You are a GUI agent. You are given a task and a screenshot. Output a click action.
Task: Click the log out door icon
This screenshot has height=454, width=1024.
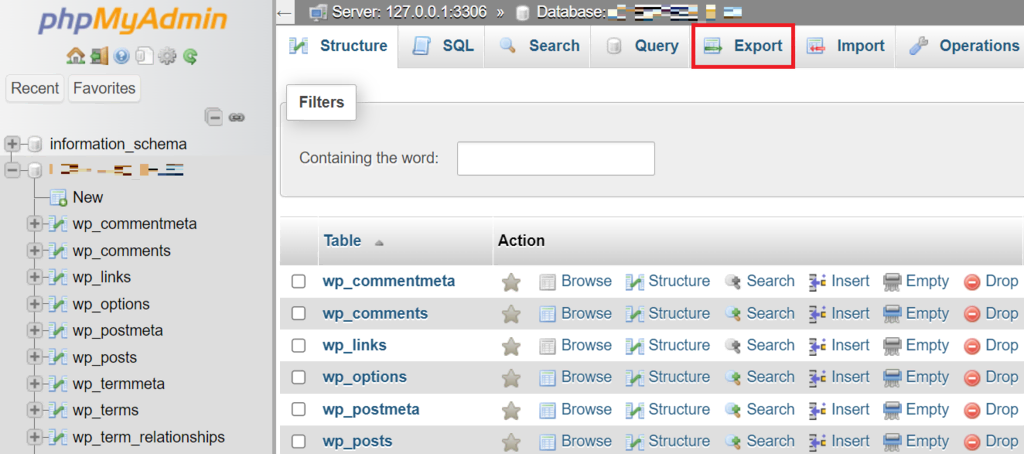tap(98, 56)
